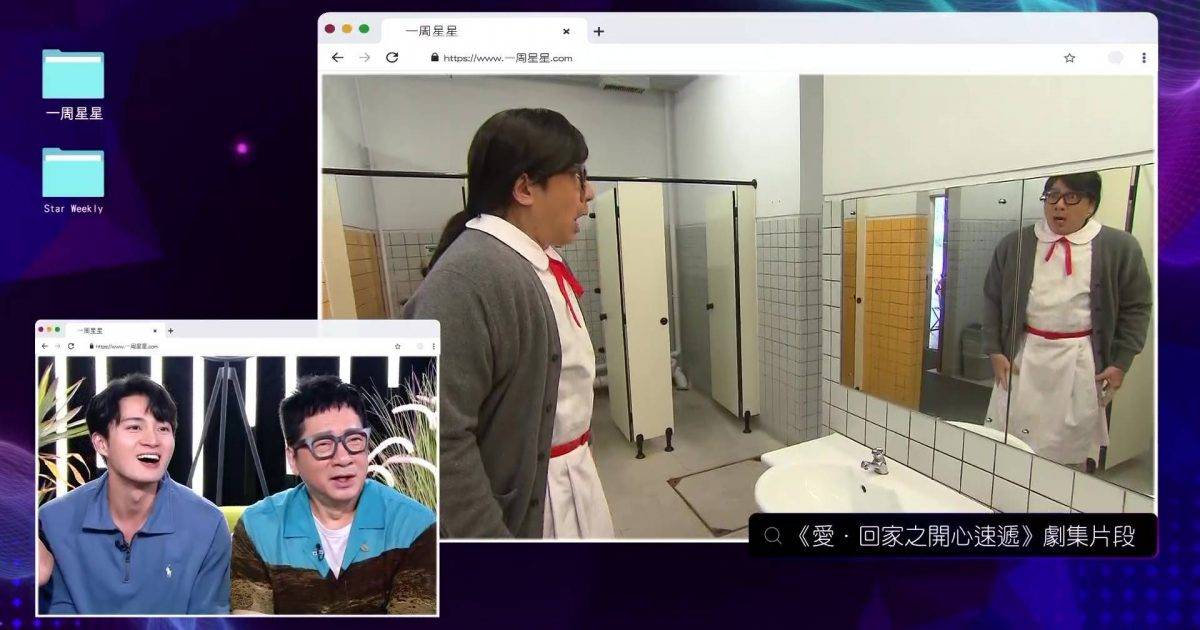This screenshot has width=1200, height=630.
Task: Close the 一周星星 tab in large browser
Action: [x=566, y=31]
